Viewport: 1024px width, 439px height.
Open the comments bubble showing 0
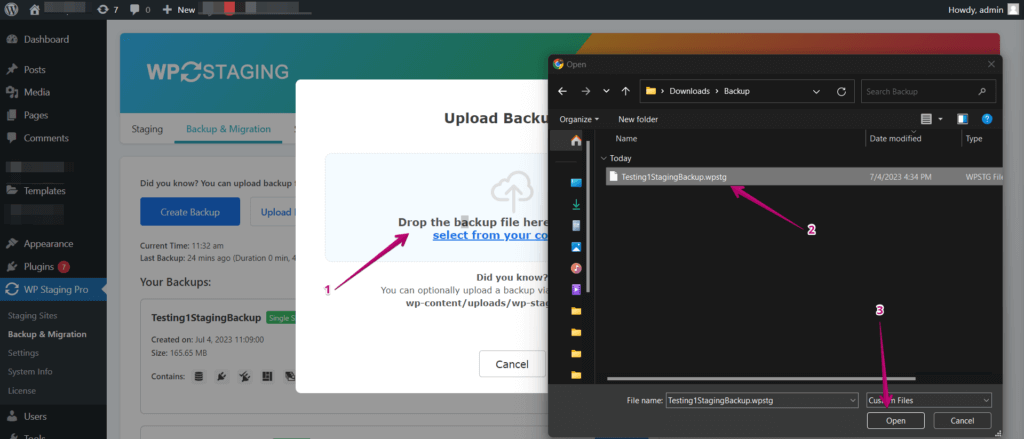140,10
